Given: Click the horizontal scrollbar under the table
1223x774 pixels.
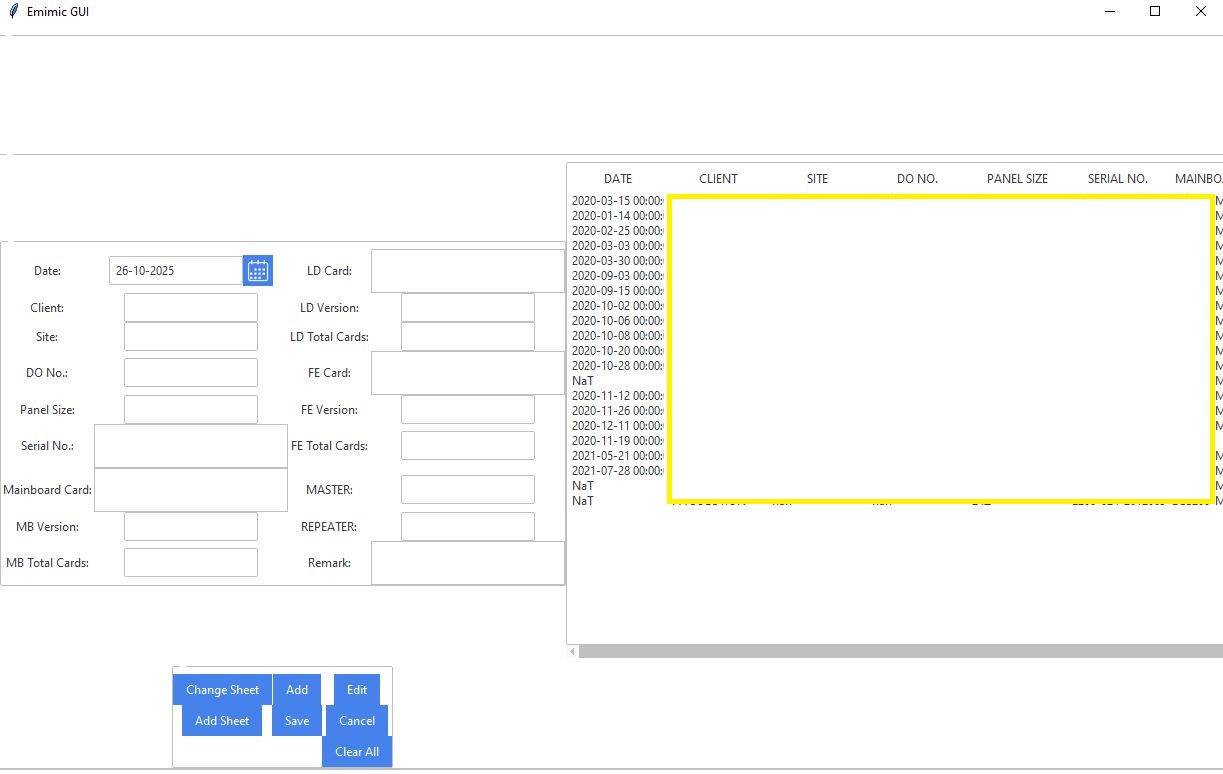Looking at the screenshot, I should tap(900, 652).
